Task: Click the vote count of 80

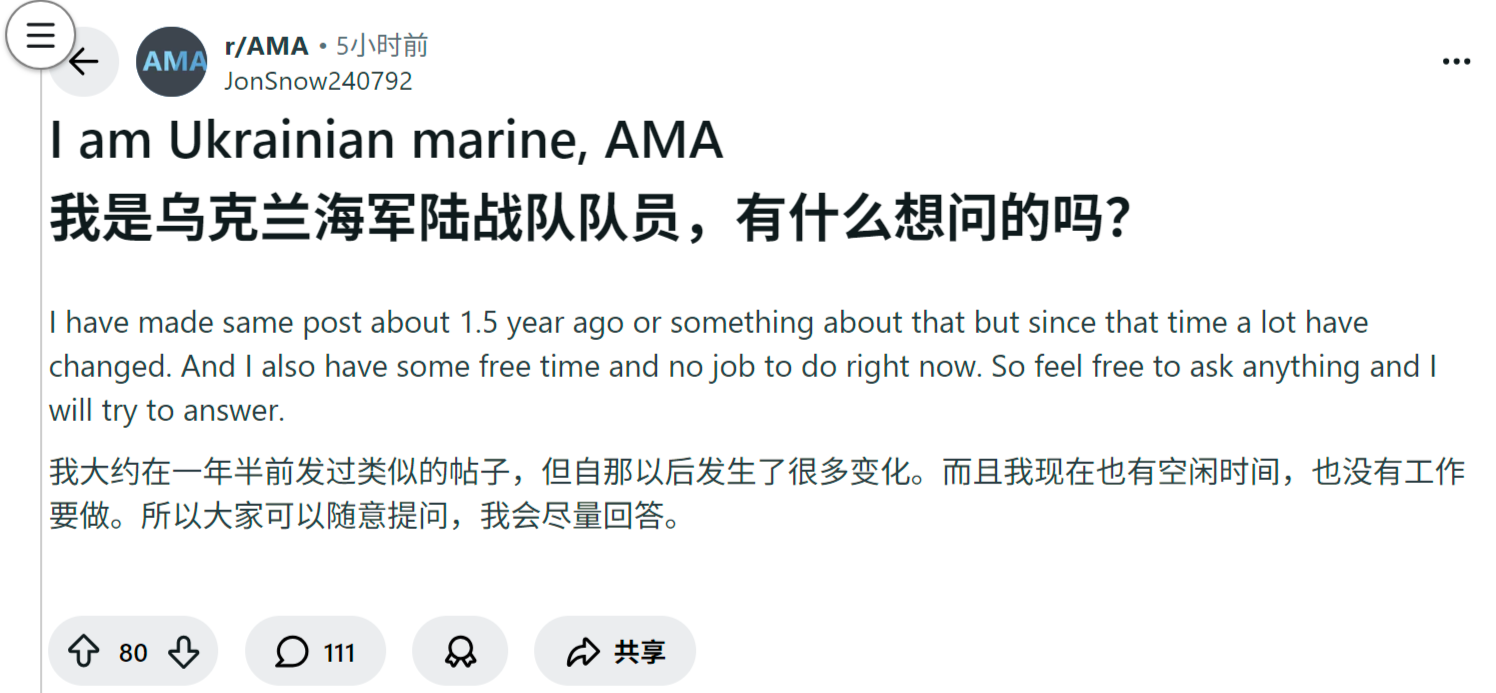Action: point(133,653)
